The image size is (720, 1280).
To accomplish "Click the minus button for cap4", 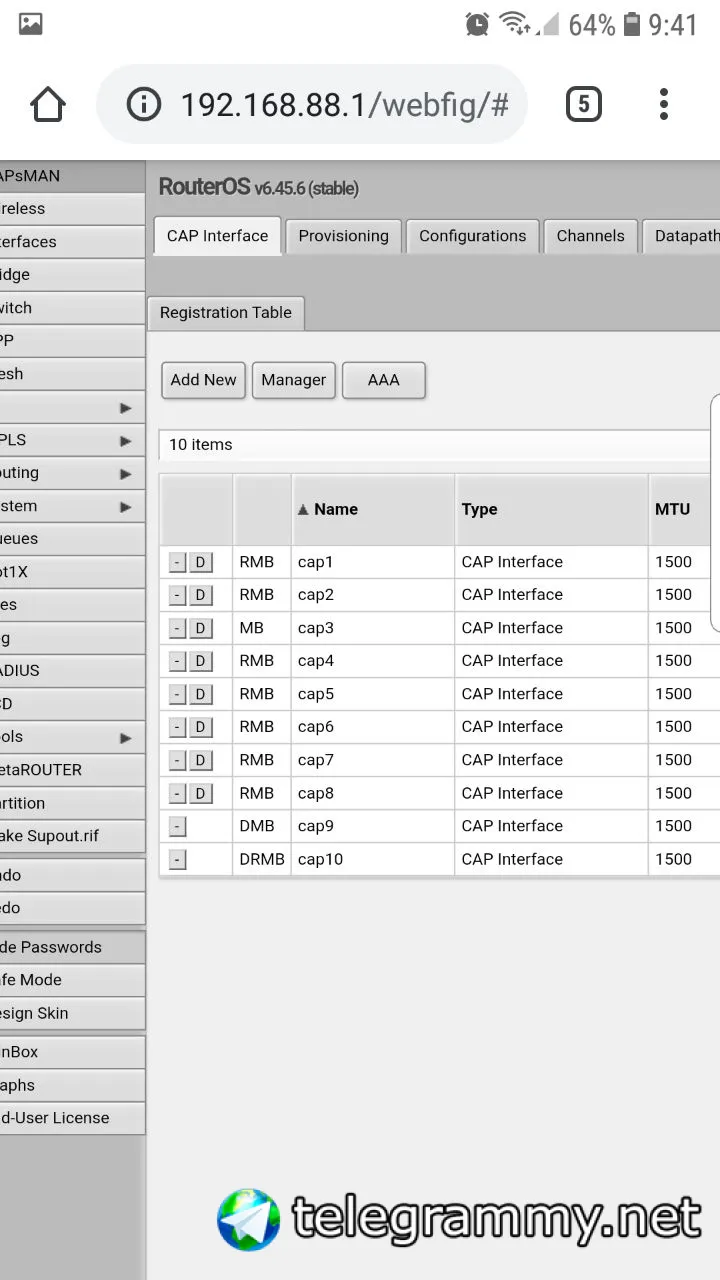I will 177,662.
